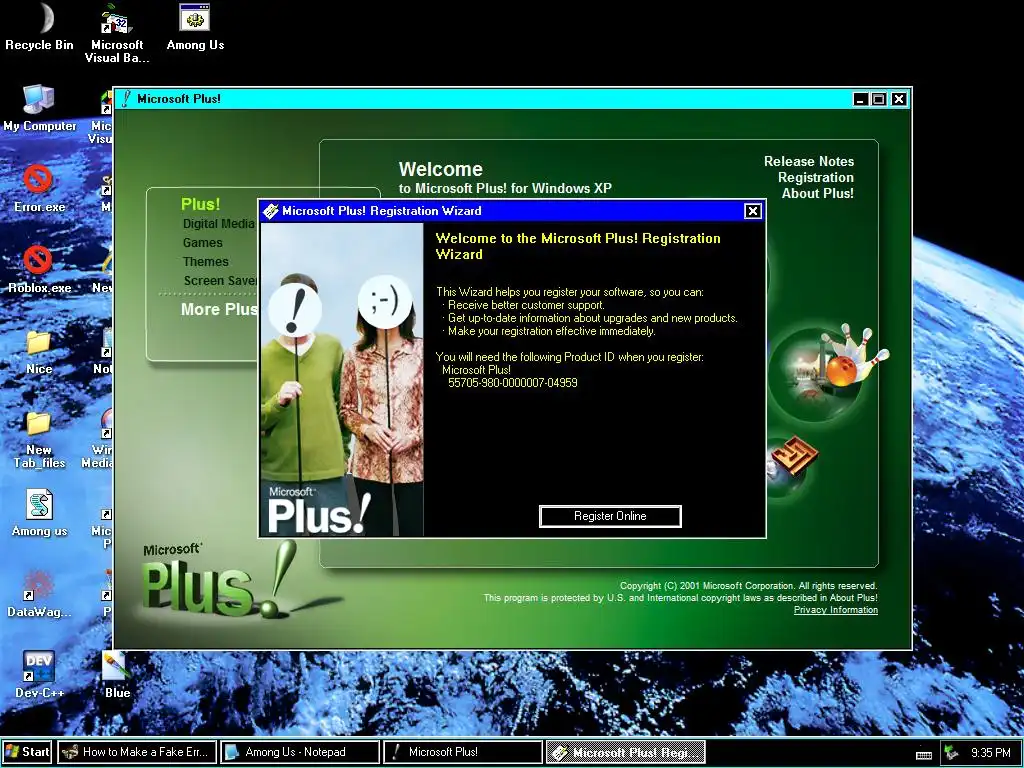Select Games in the Plus! menu
Screen dimensions: 1024x768
[202, 243]
